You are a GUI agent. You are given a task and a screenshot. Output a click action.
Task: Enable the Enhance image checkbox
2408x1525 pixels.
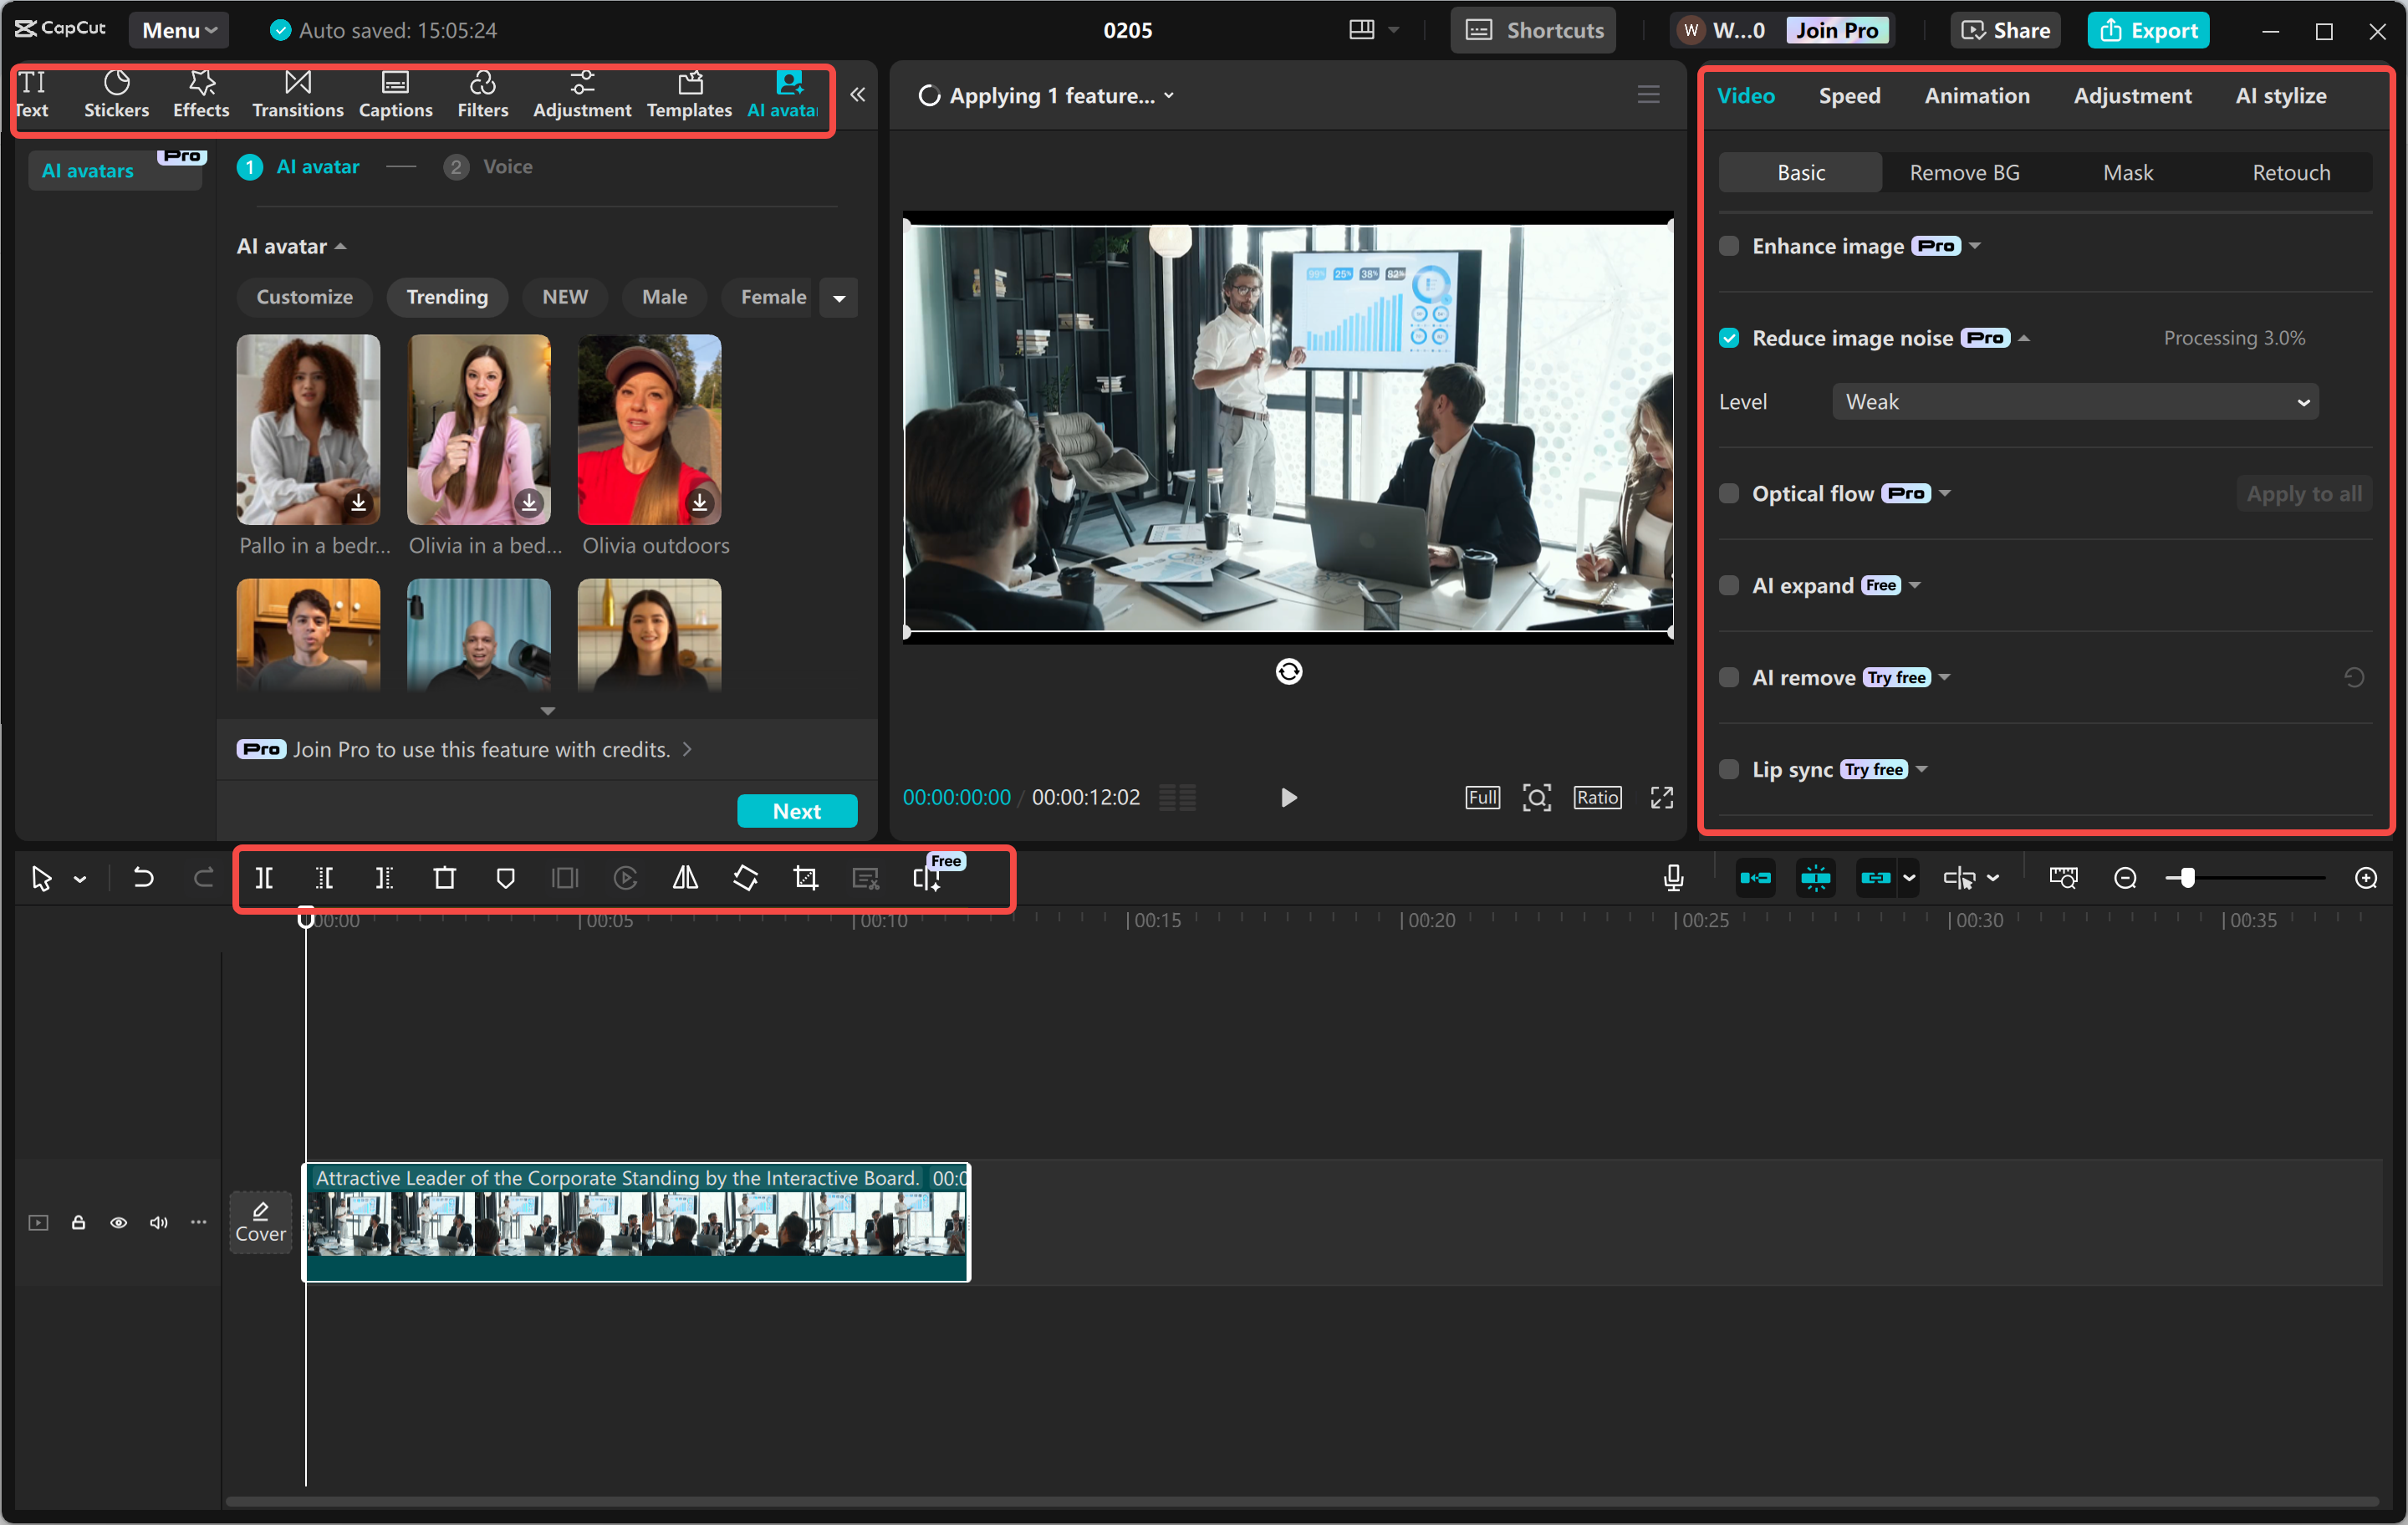(x=1729, y=246)
